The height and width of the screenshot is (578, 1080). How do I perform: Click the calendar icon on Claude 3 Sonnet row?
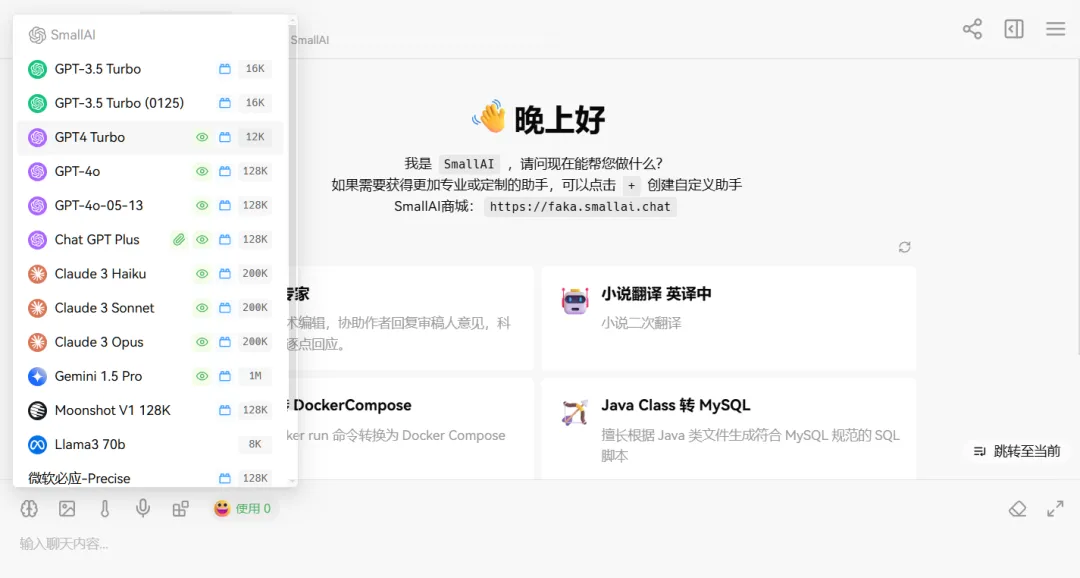click(x=225, y=308)
